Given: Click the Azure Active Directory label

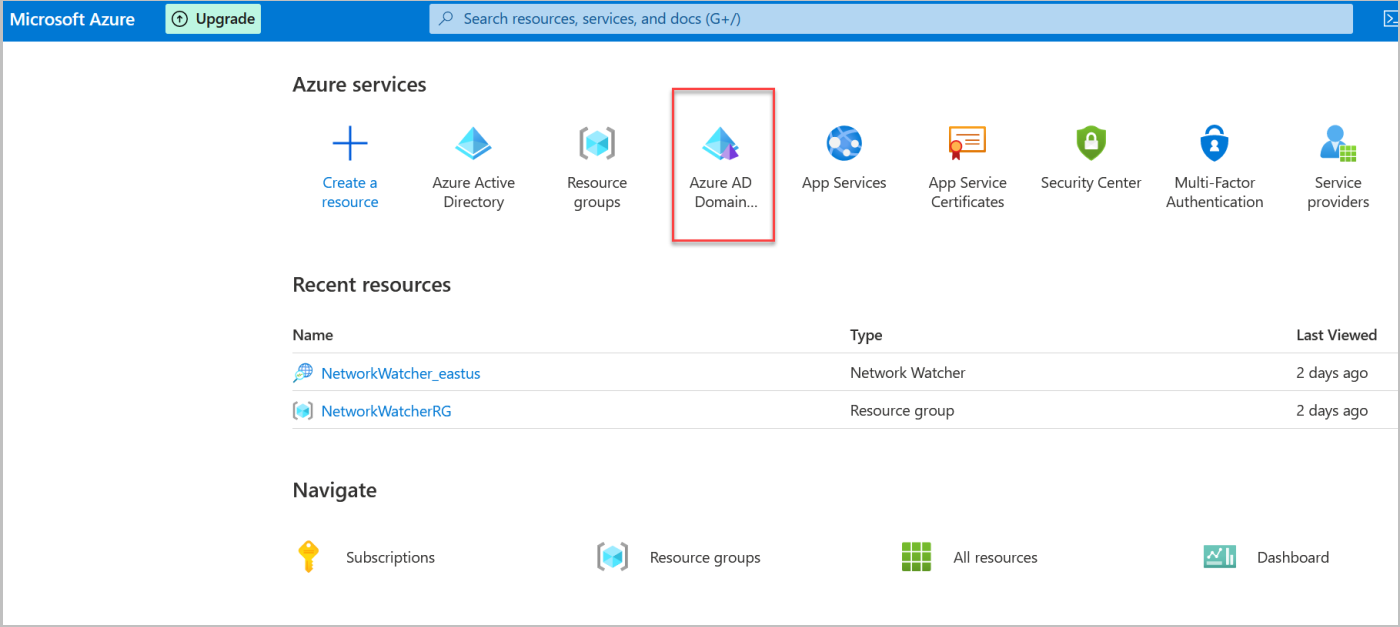Looking at the screenshot, I should (473, 192).
